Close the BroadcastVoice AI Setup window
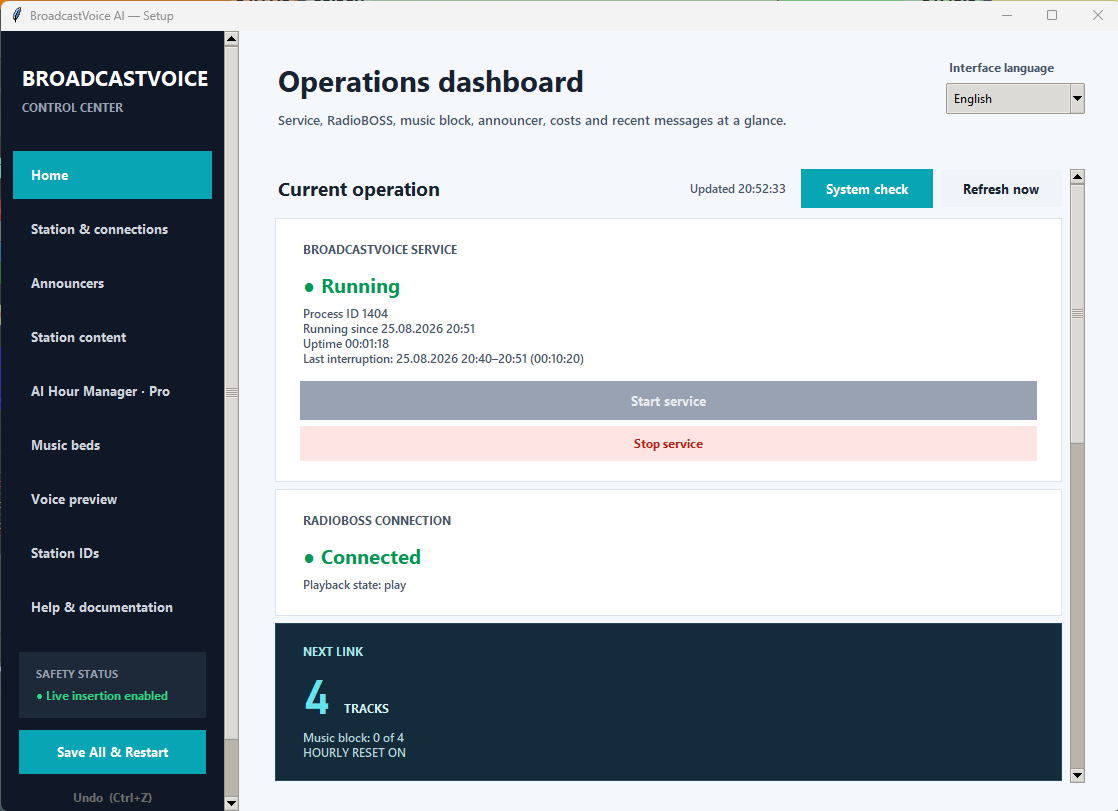This screenshot has height=811, width=1118. [1097, 15]
